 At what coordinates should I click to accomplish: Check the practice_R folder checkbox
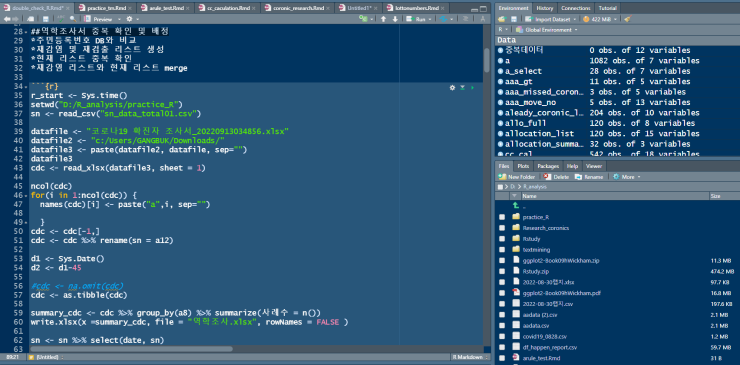point(502,217)
